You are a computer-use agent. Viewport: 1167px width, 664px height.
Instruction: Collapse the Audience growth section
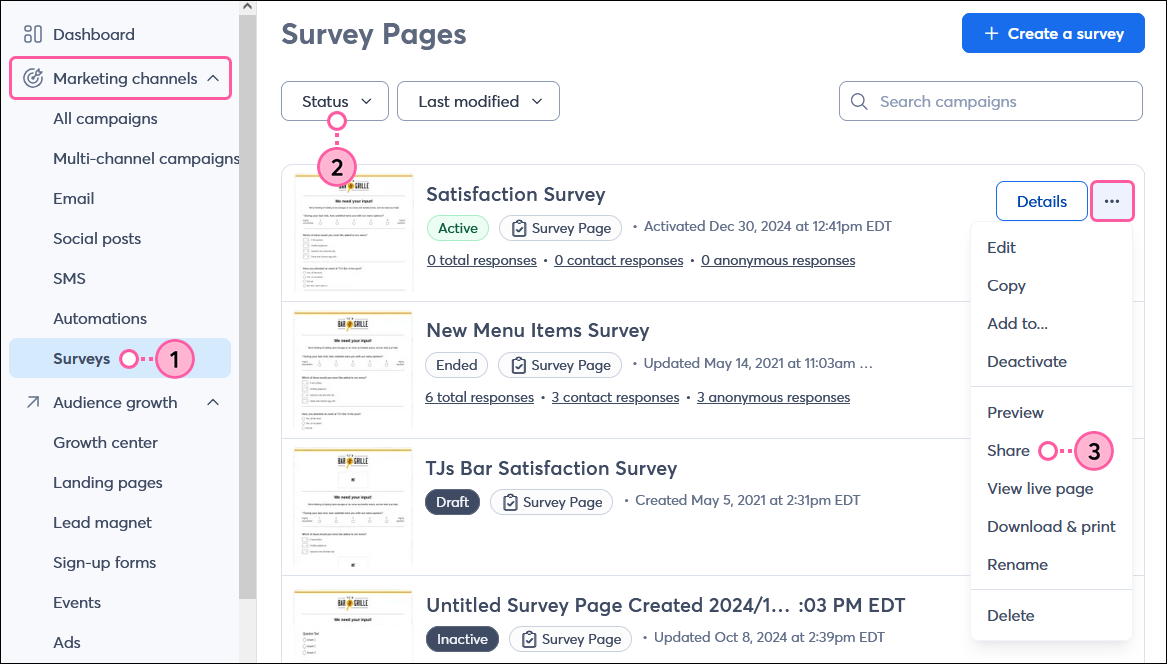click(213, 403)
